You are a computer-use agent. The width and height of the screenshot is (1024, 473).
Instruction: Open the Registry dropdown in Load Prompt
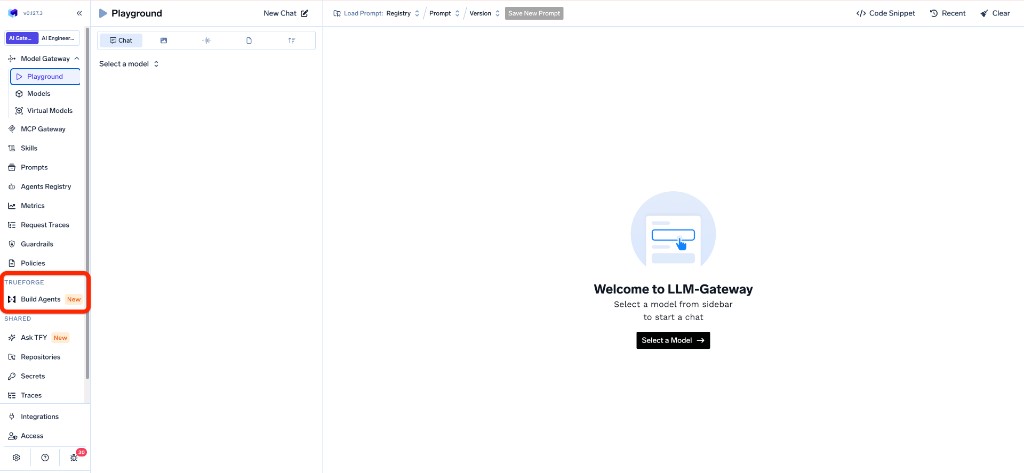tap(403, 13)
